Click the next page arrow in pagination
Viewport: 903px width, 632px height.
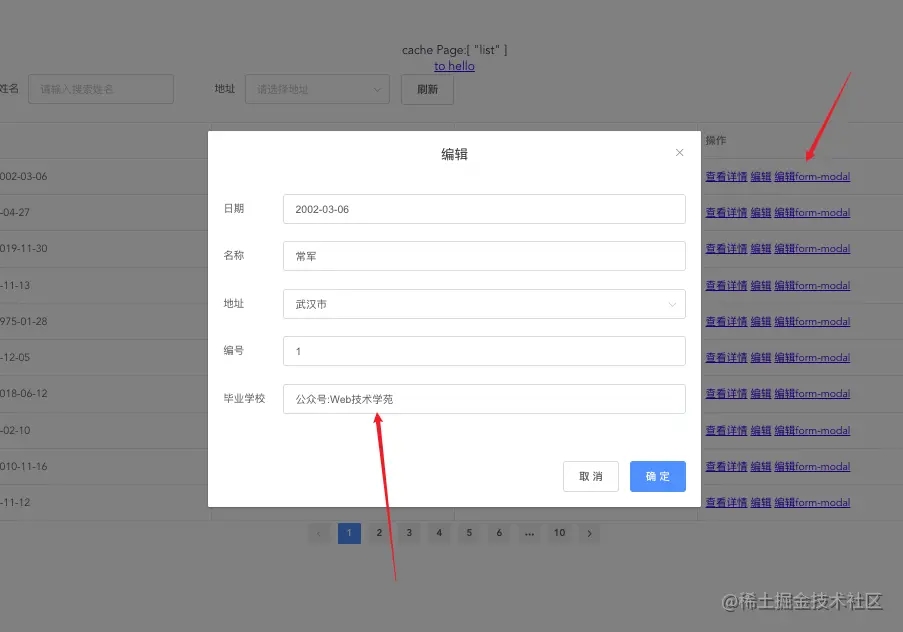(590, 534)
